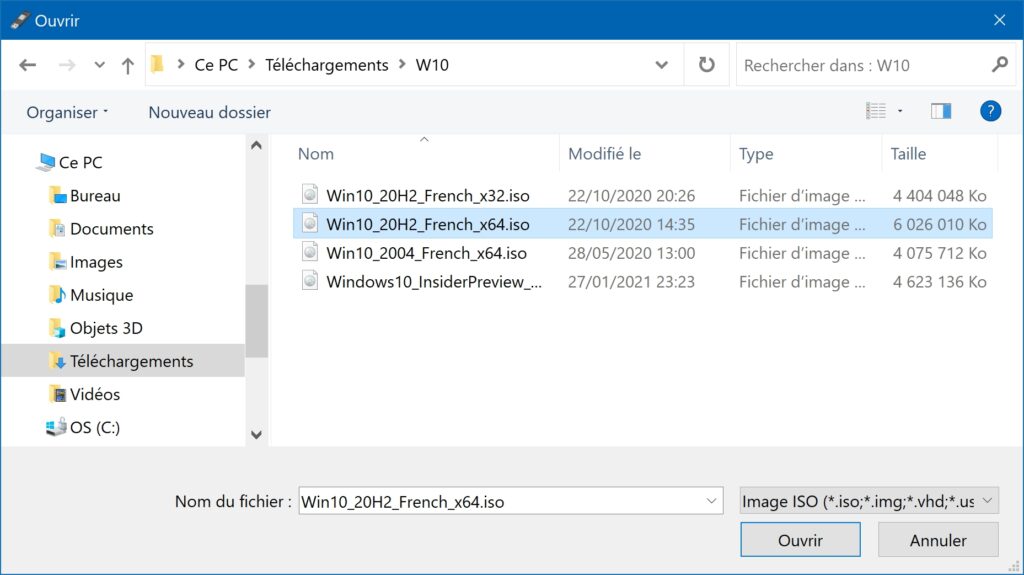Open the Organiser menu

67,112
